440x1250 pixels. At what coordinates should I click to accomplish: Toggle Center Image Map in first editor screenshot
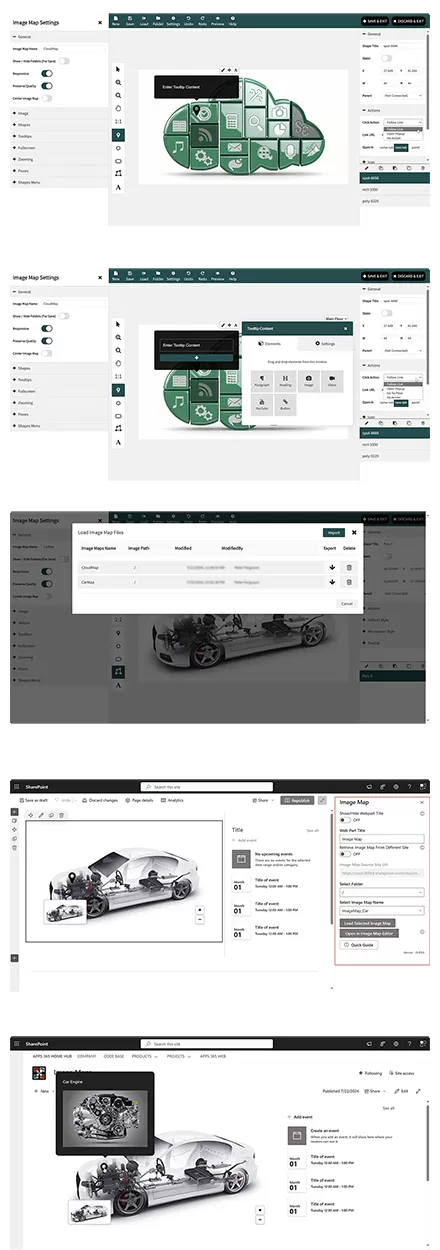tap(46, 98)
